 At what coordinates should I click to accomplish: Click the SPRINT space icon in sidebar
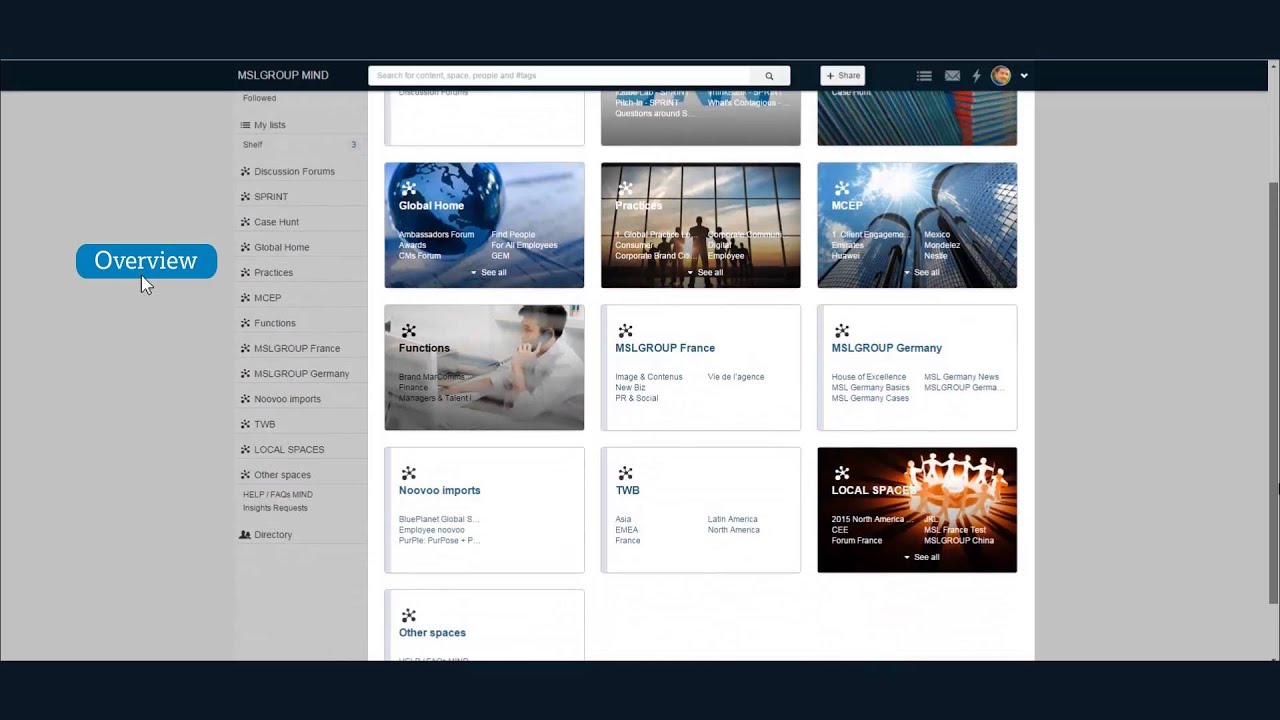click(x=245, y=197)
